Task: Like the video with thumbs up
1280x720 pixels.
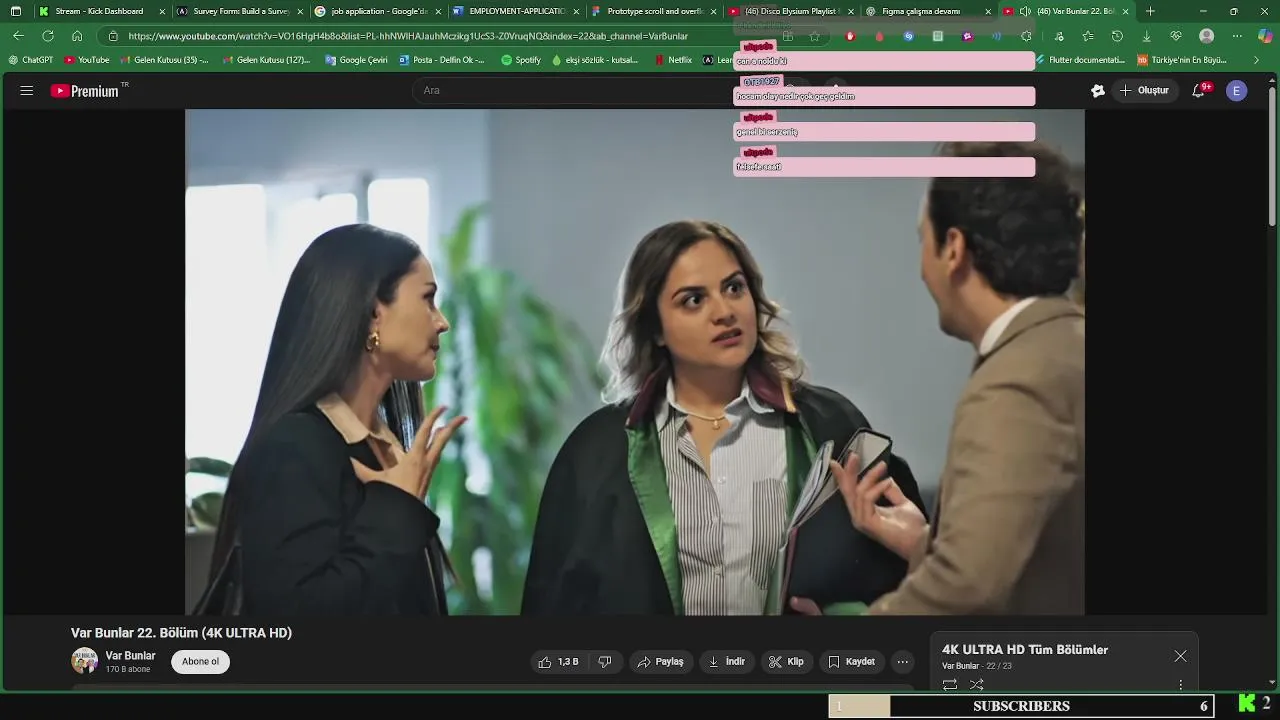Action: (x=558, y=662)
